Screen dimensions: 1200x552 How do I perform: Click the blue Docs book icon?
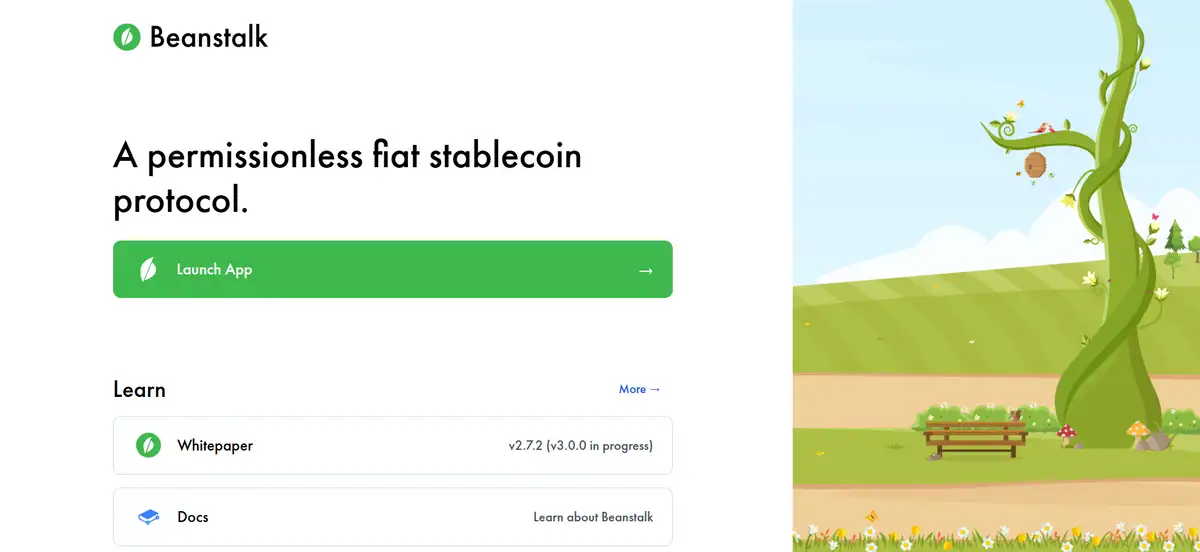click(x=148, y=517)
